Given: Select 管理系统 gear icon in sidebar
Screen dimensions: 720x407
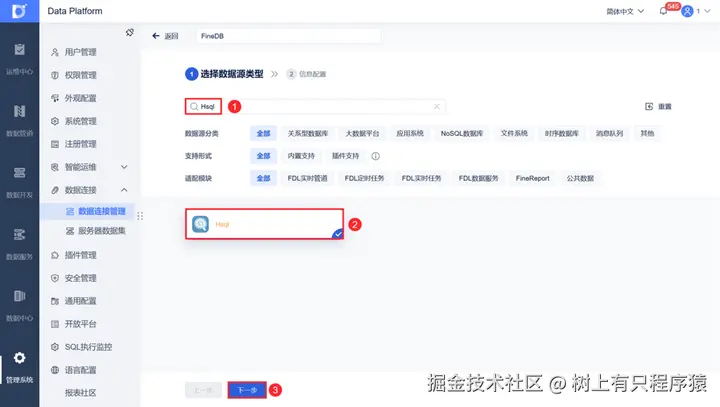Looking at the screenshot, I should coord(19,357).
